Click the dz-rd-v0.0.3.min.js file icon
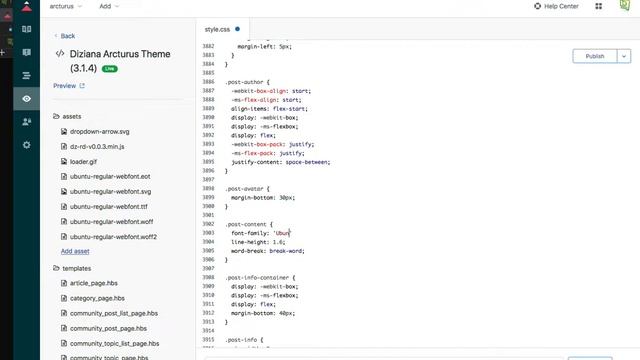 pos(64,146)
